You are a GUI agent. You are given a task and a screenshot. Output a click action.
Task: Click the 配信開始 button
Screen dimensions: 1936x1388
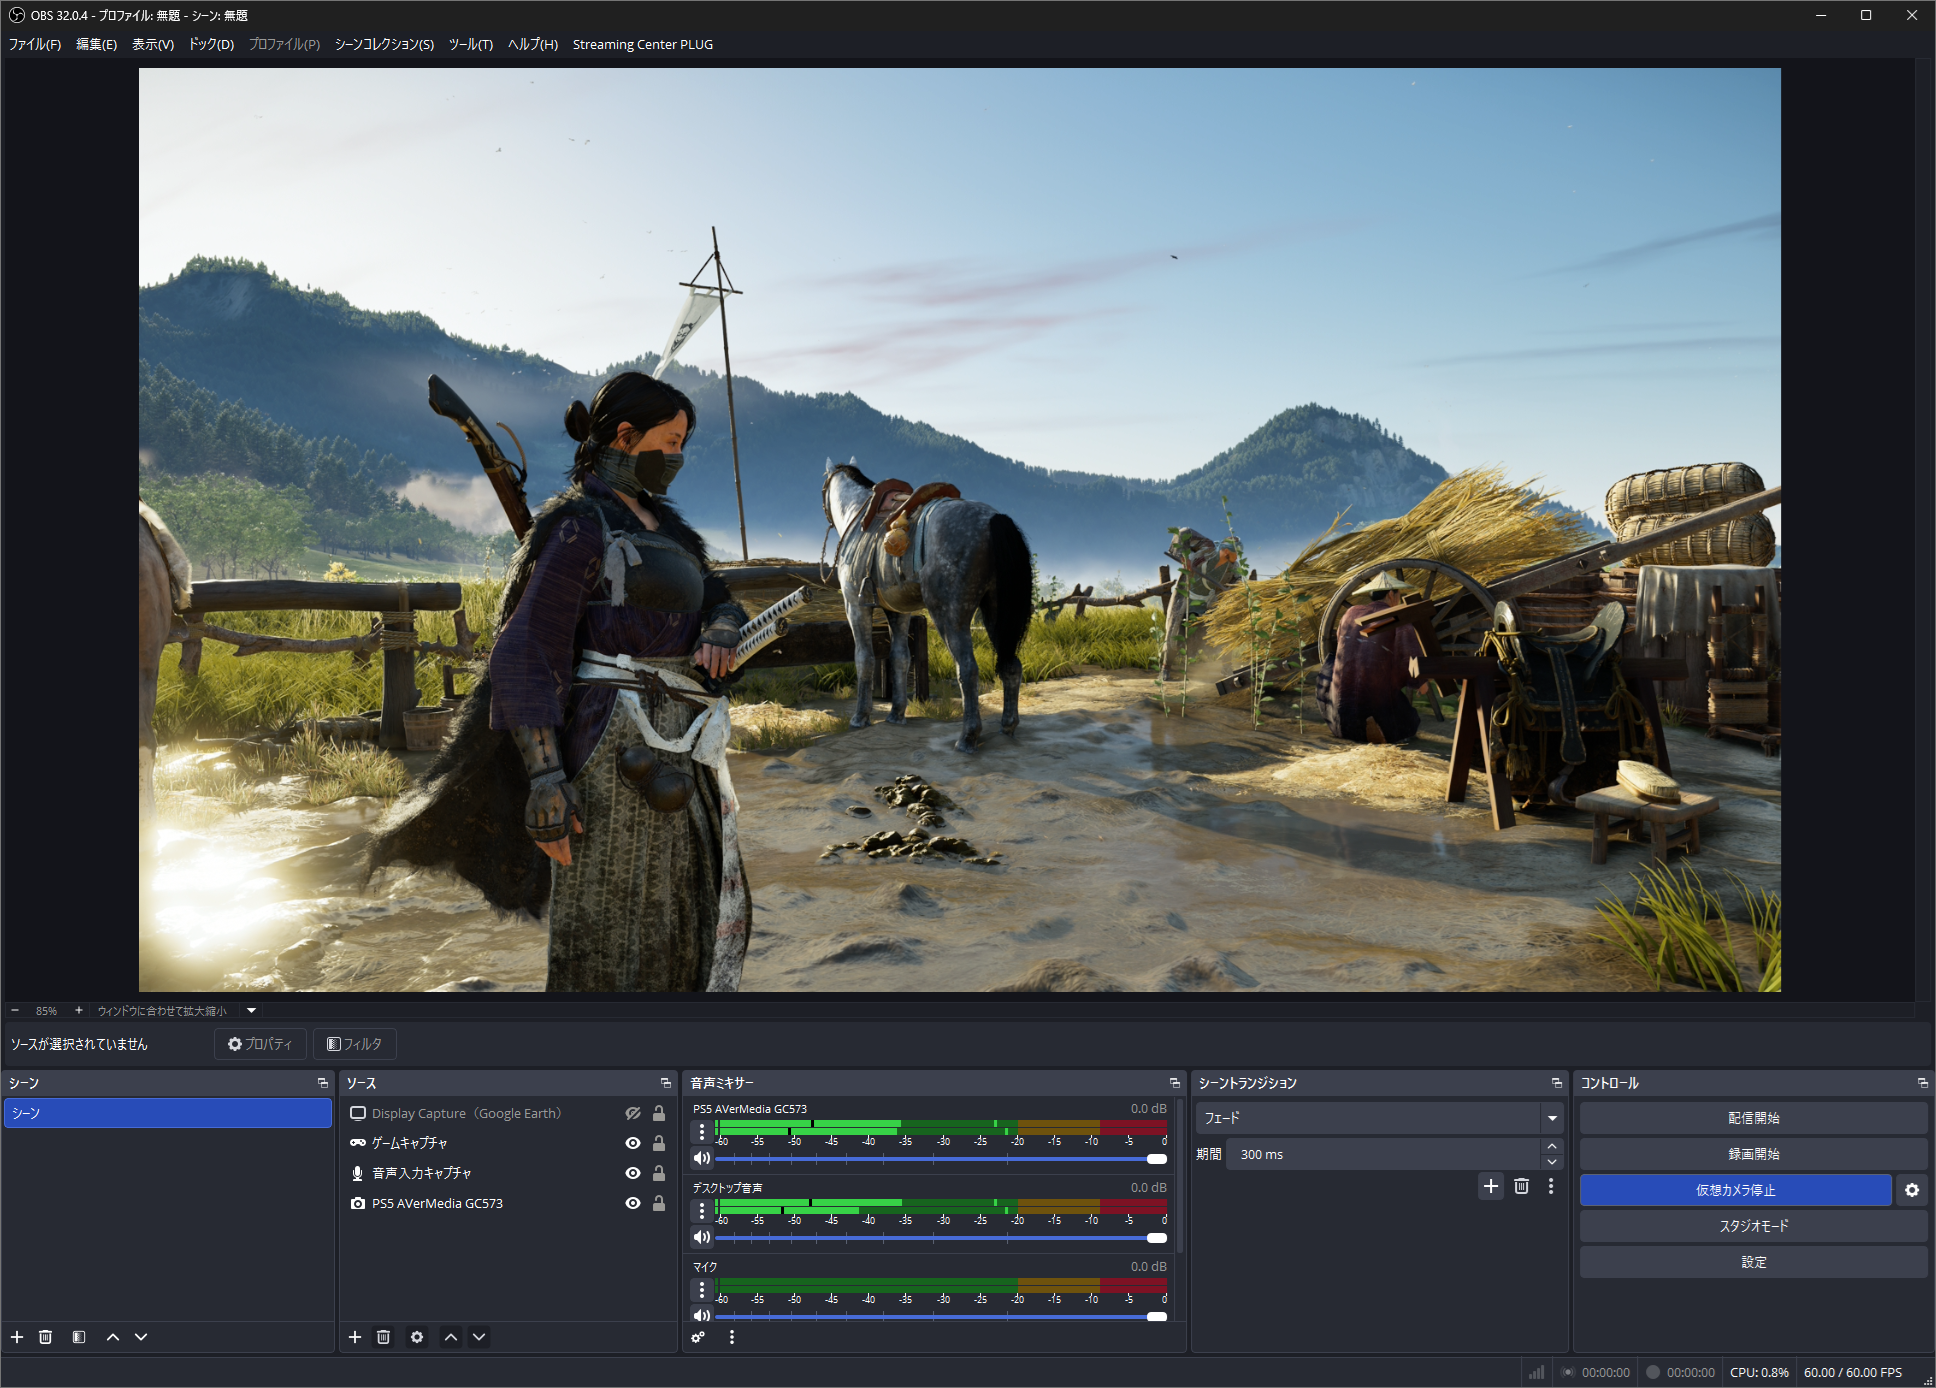click(1753, 1118)
